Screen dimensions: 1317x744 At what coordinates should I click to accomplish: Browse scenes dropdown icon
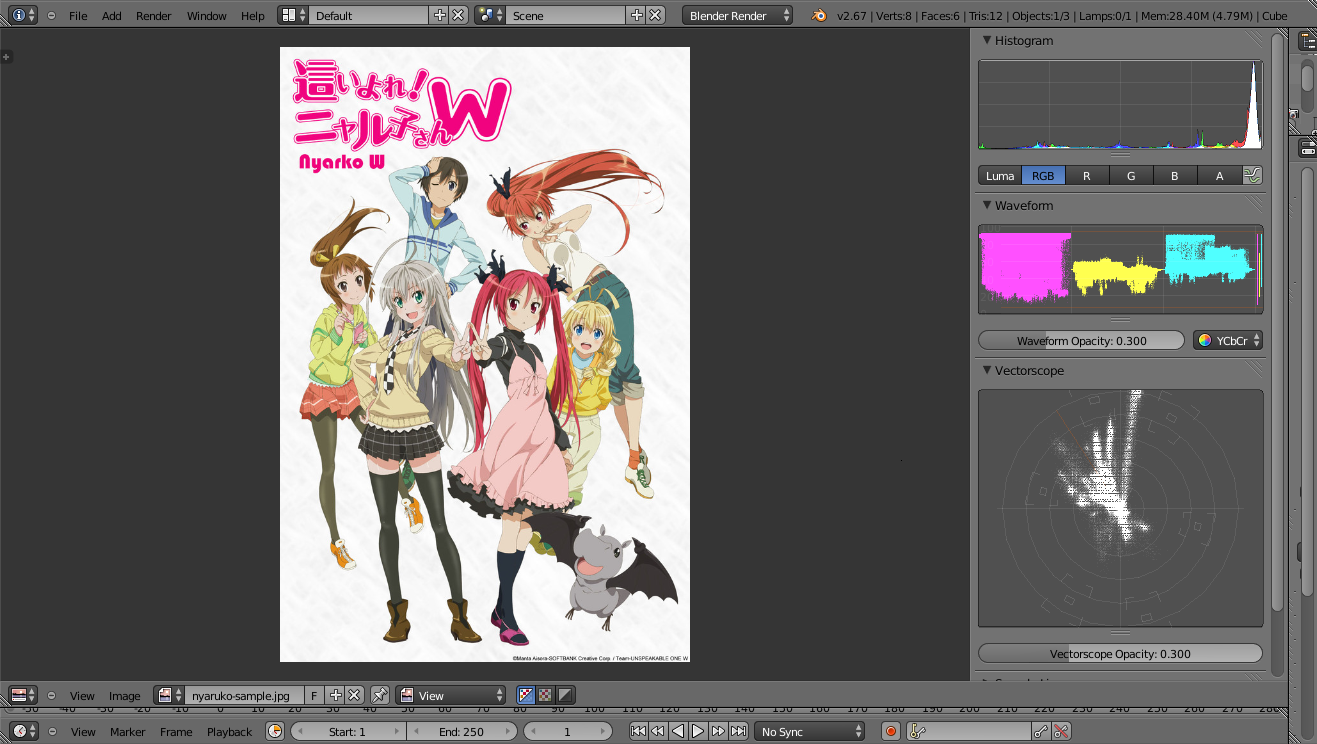point(490,15)
